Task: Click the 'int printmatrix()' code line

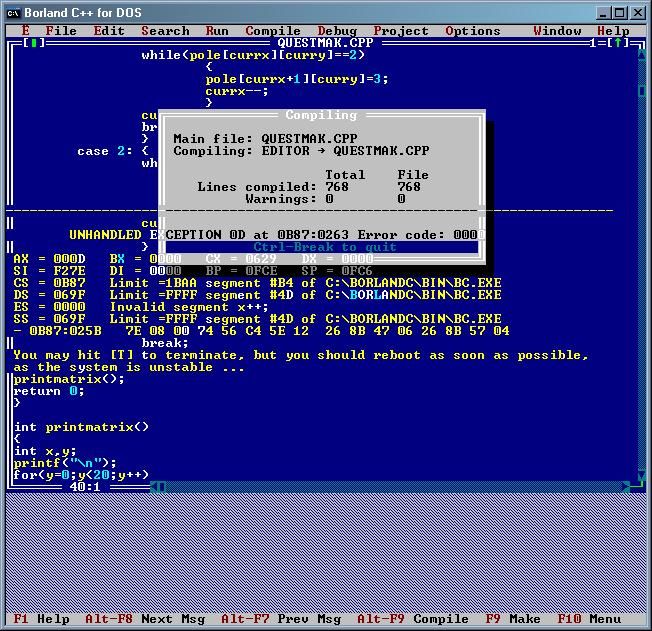Action: pyautogui.click(x=81, y=427)
